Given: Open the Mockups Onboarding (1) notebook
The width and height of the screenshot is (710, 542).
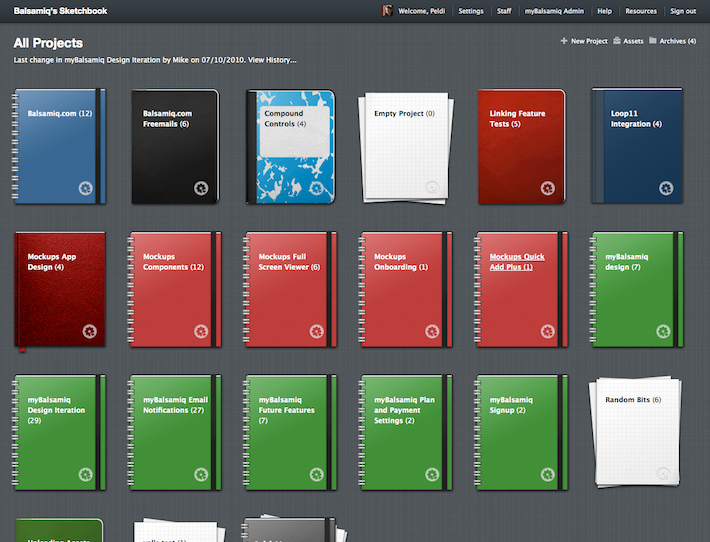Looking at the screenshot, I should [405, 290].
